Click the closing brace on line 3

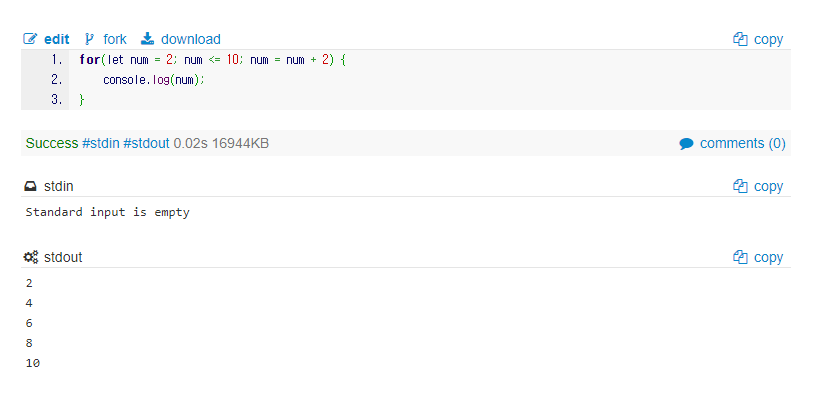pos(82,100)
